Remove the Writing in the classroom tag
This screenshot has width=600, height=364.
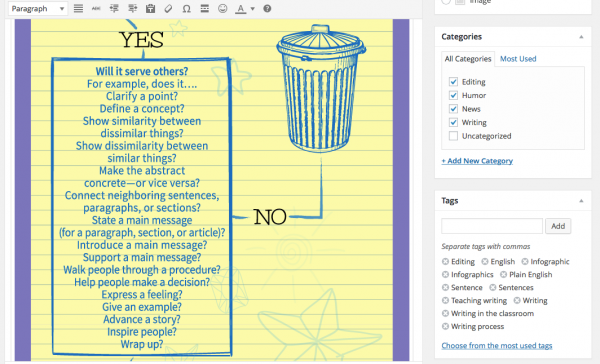click(445, 313)
